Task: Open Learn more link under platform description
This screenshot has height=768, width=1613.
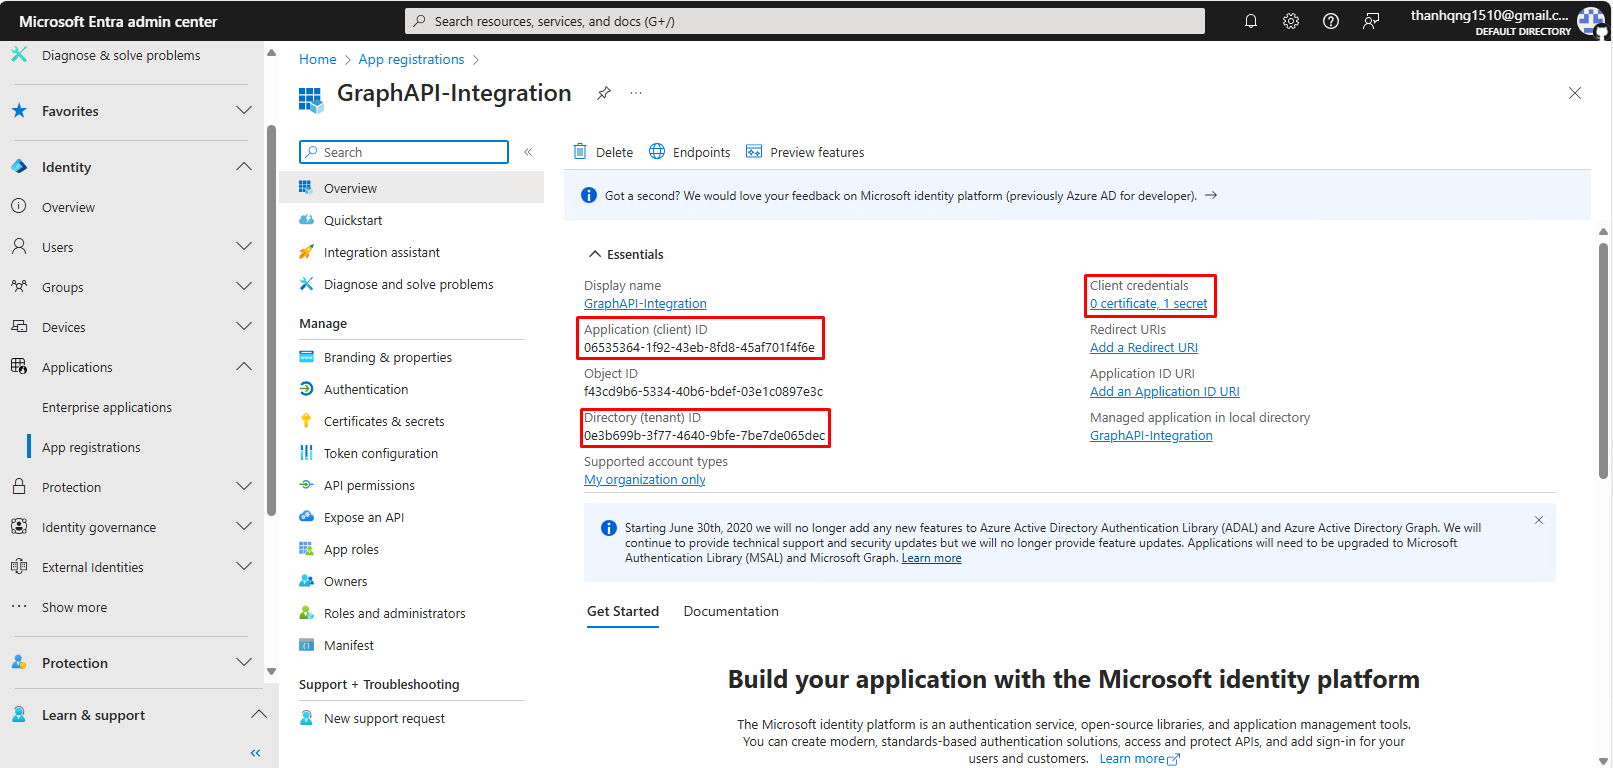Action: point(1140,759)
